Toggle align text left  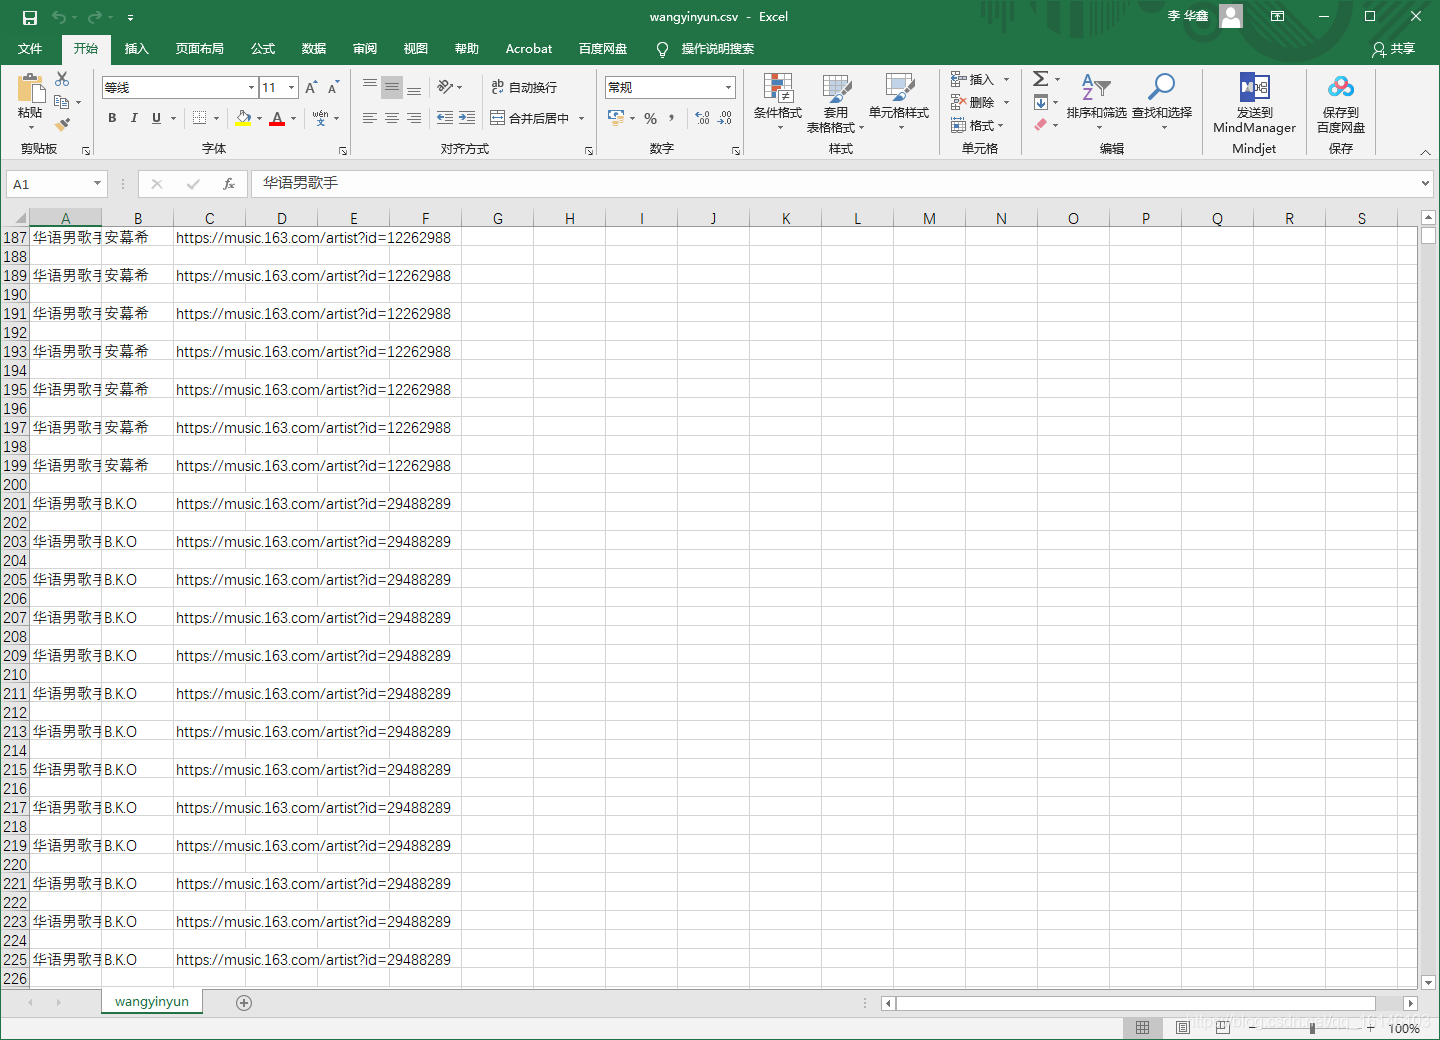point(370,118)
